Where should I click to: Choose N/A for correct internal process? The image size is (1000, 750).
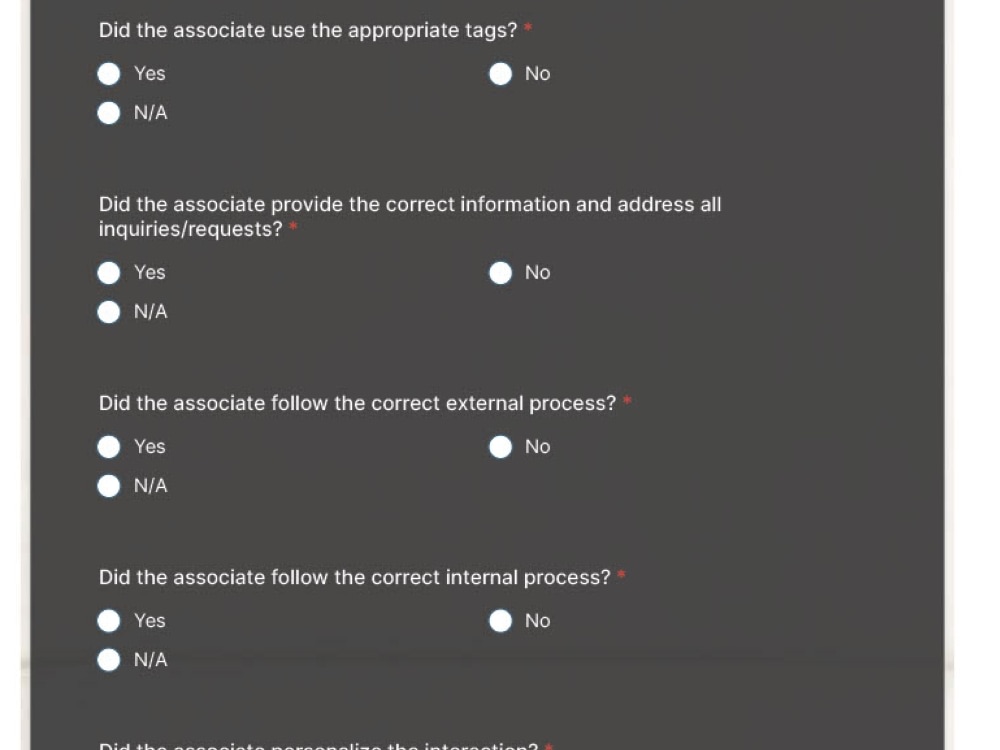[108, 660]
